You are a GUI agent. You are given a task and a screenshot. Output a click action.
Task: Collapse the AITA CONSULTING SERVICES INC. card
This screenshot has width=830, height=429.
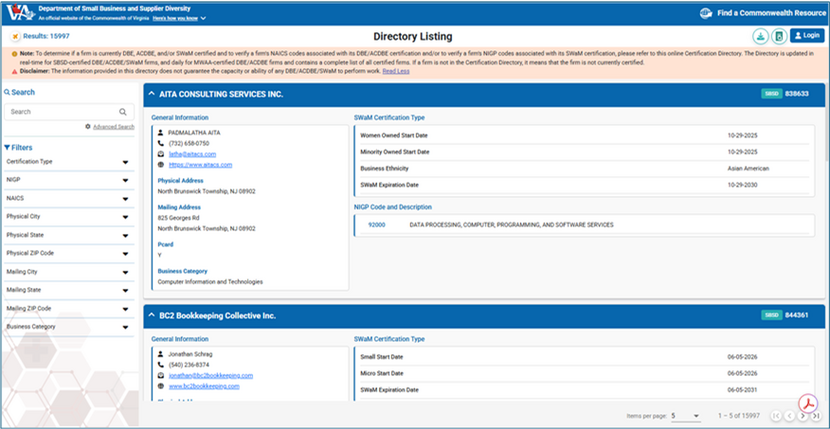pyautogui.click(x=151, y=94)
